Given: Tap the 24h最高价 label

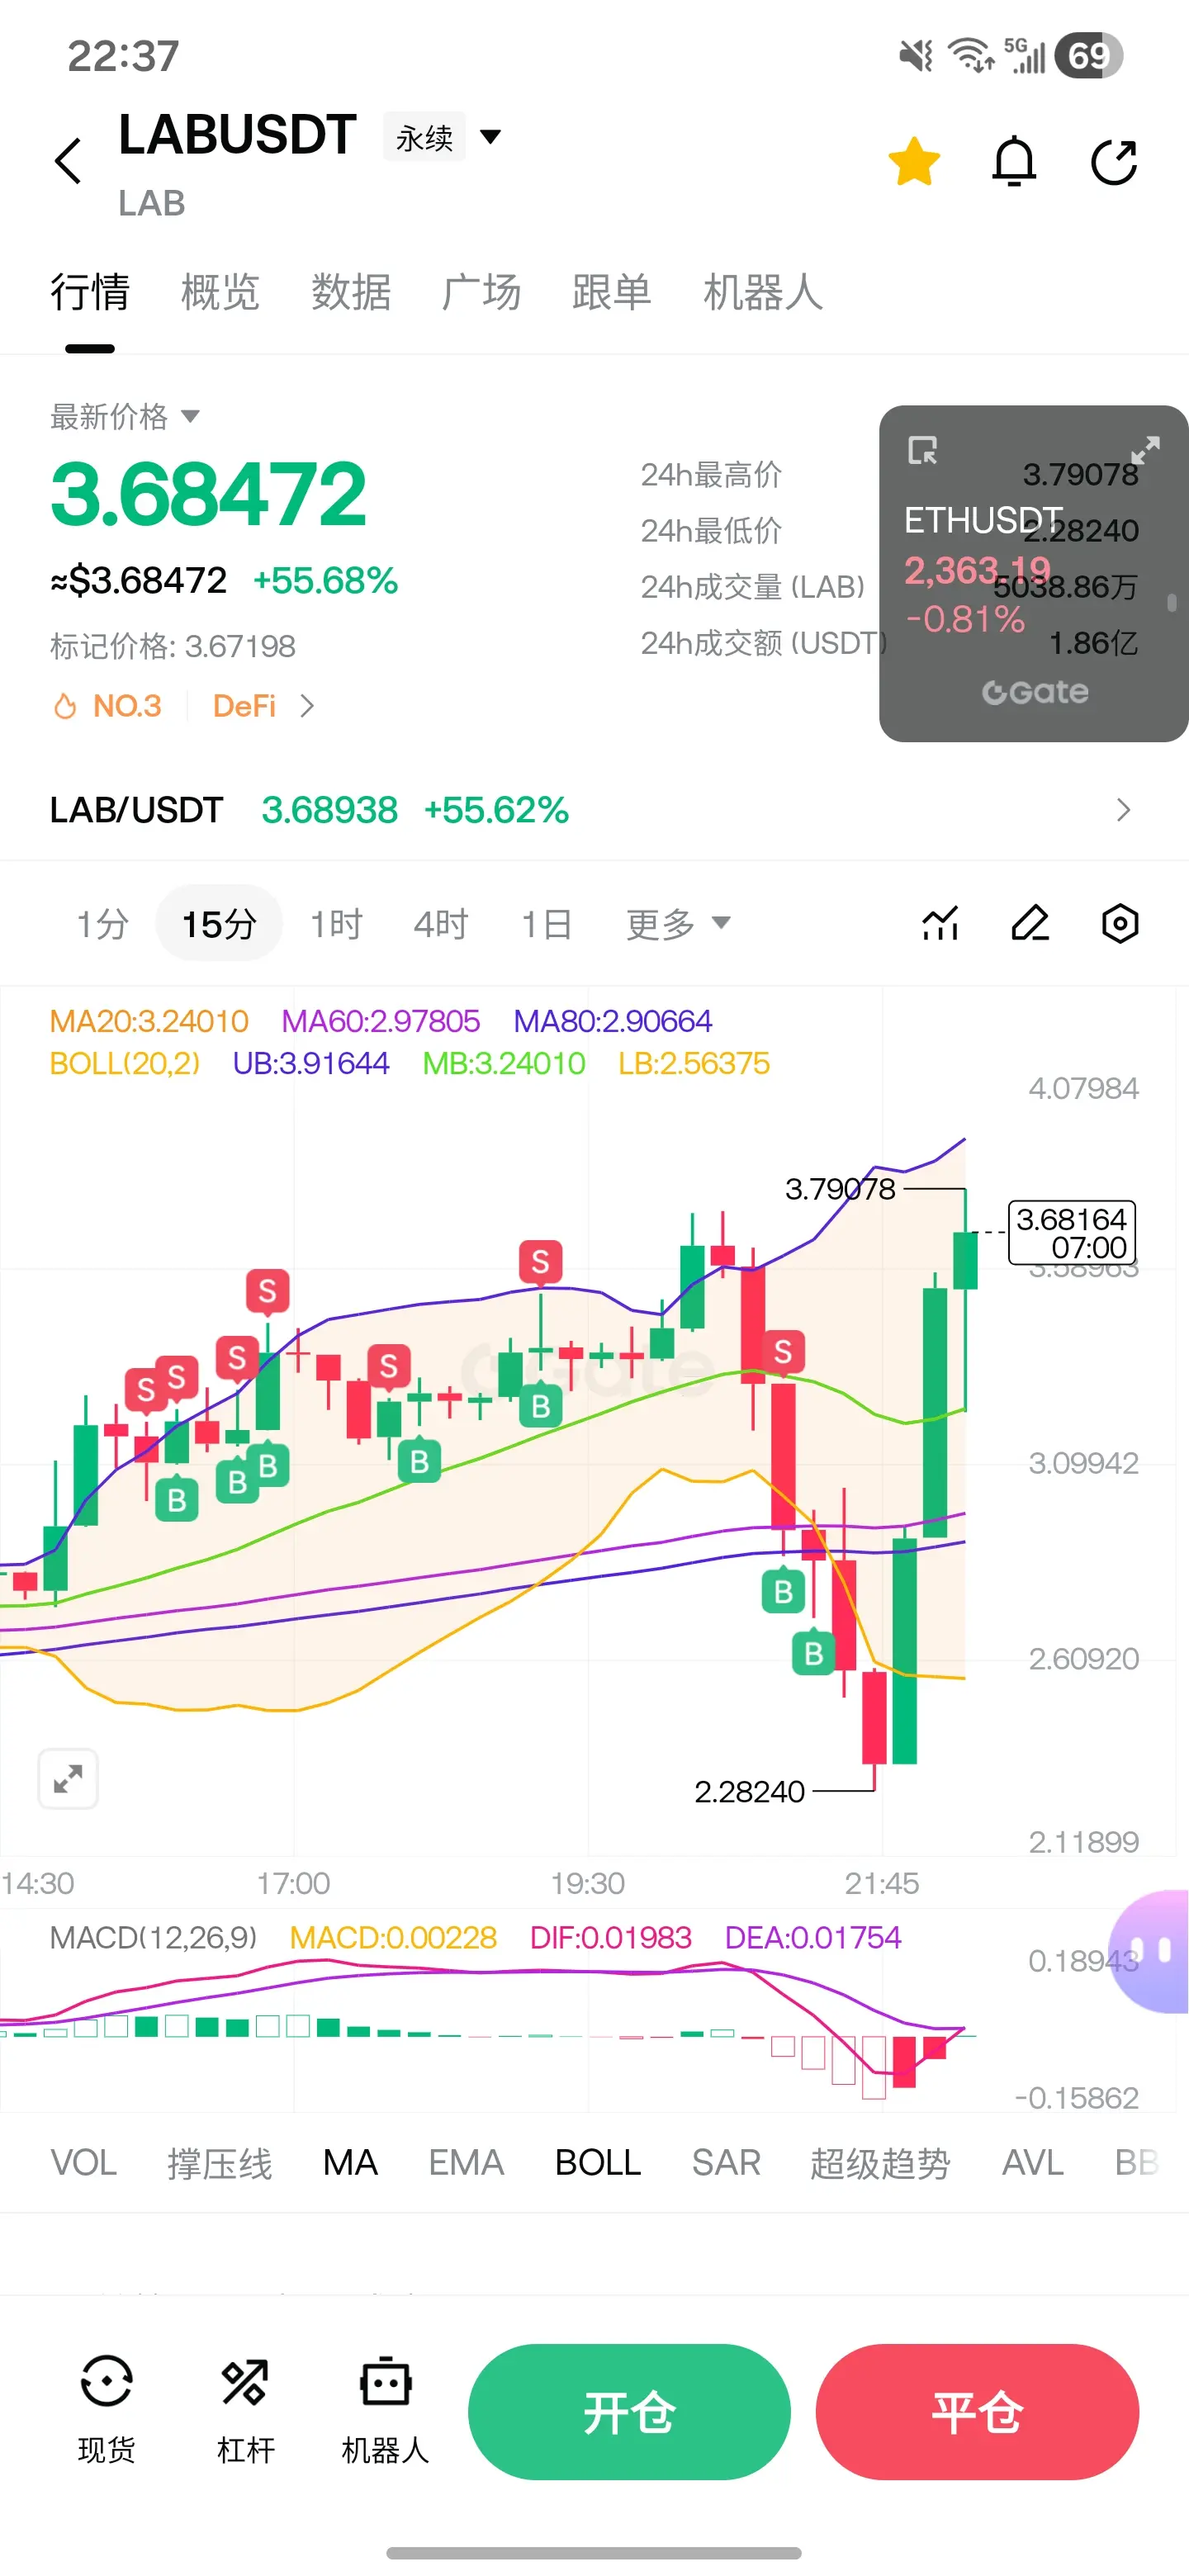Looking at the screenshot, I should click(711, 475).
